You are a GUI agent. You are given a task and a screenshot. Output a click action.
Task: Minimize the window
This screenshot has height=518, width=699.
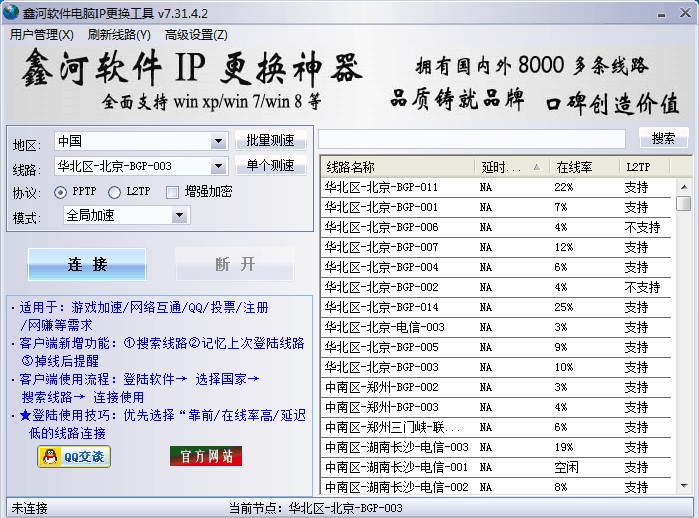point(662,15)
